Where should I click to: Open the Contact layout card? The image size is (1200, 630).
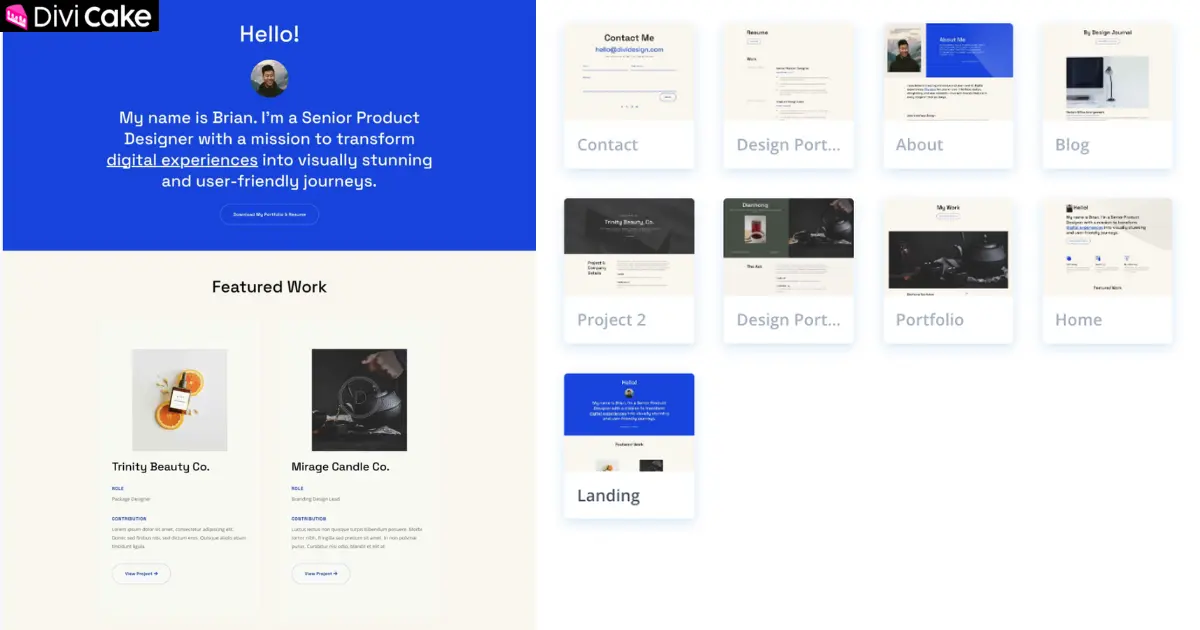click(629, 96)
